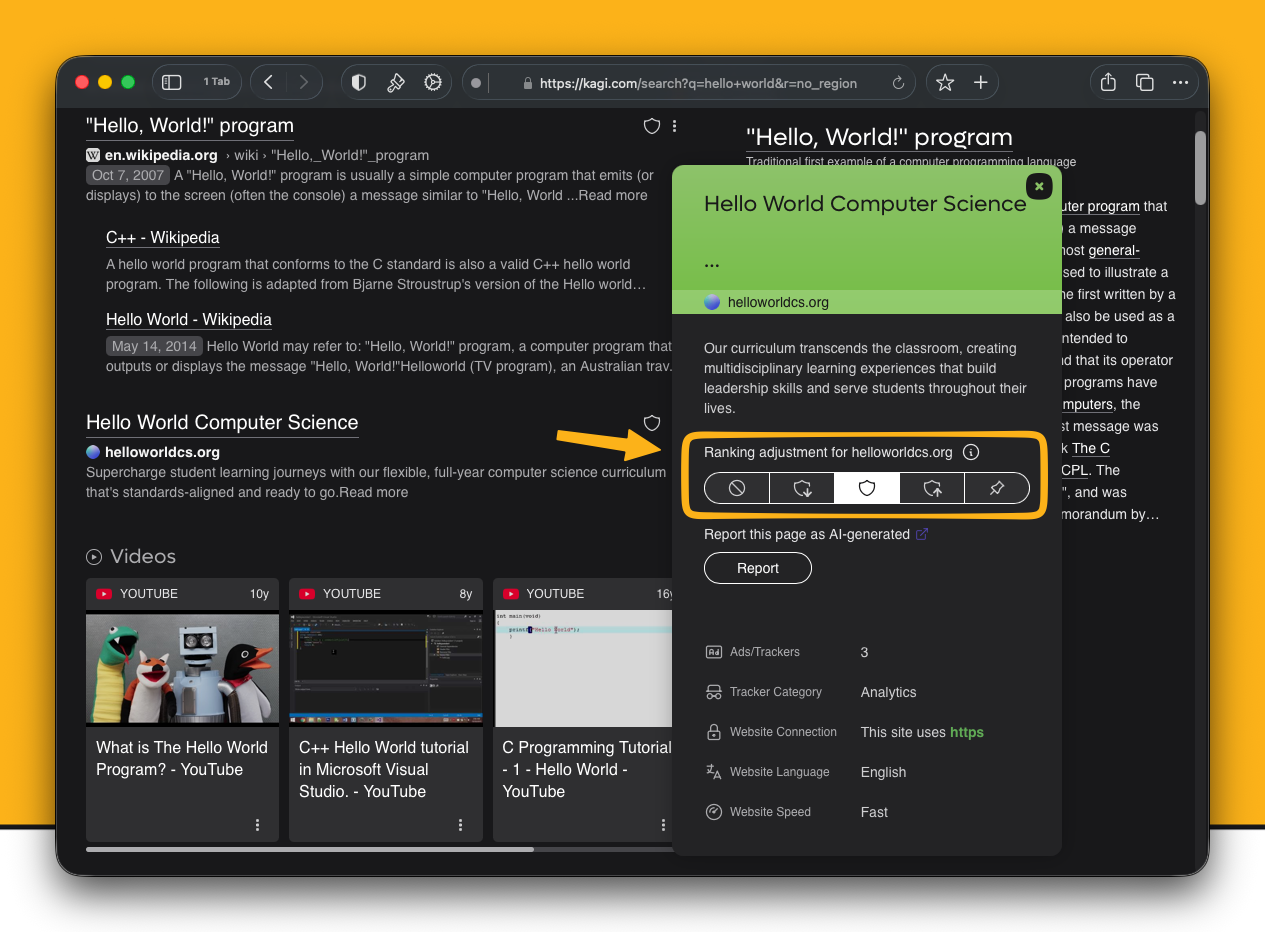
Task: Open the browser's ellipsis more menu
Action: 1180,83
